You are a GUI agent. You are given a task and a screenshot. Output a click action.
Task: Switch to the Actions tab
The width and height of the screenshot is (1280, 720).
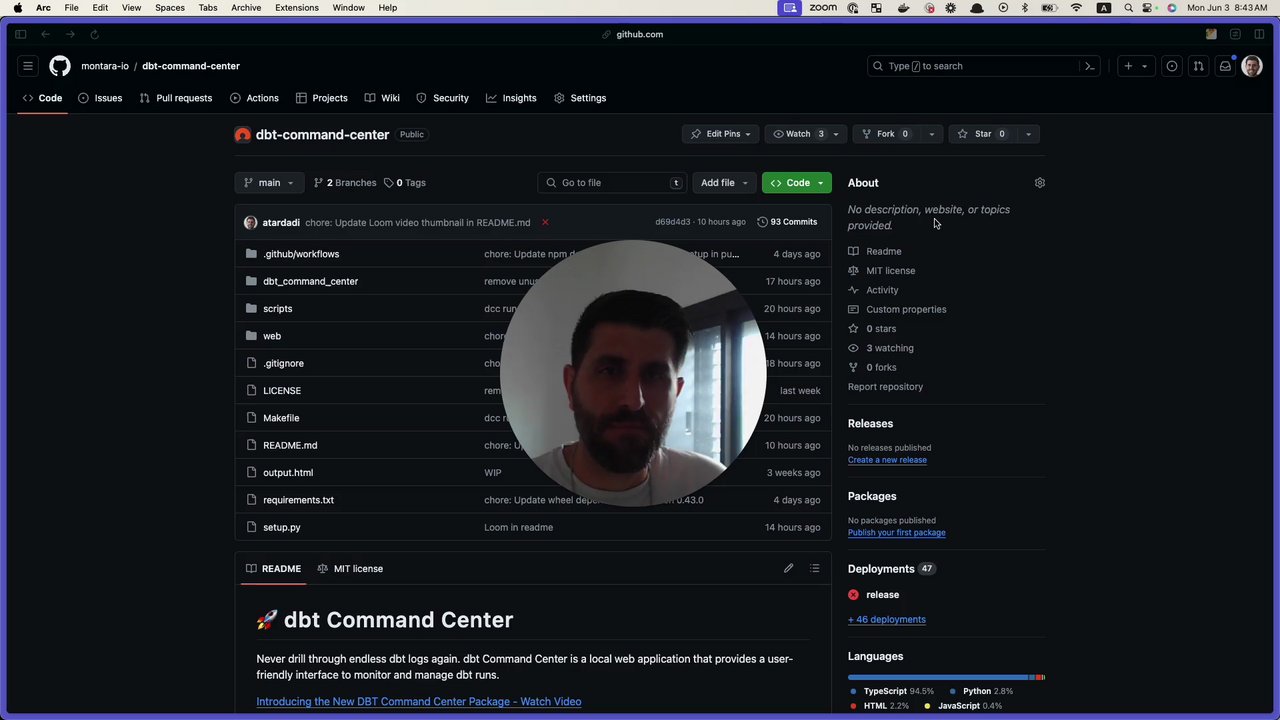pos(254,98)
